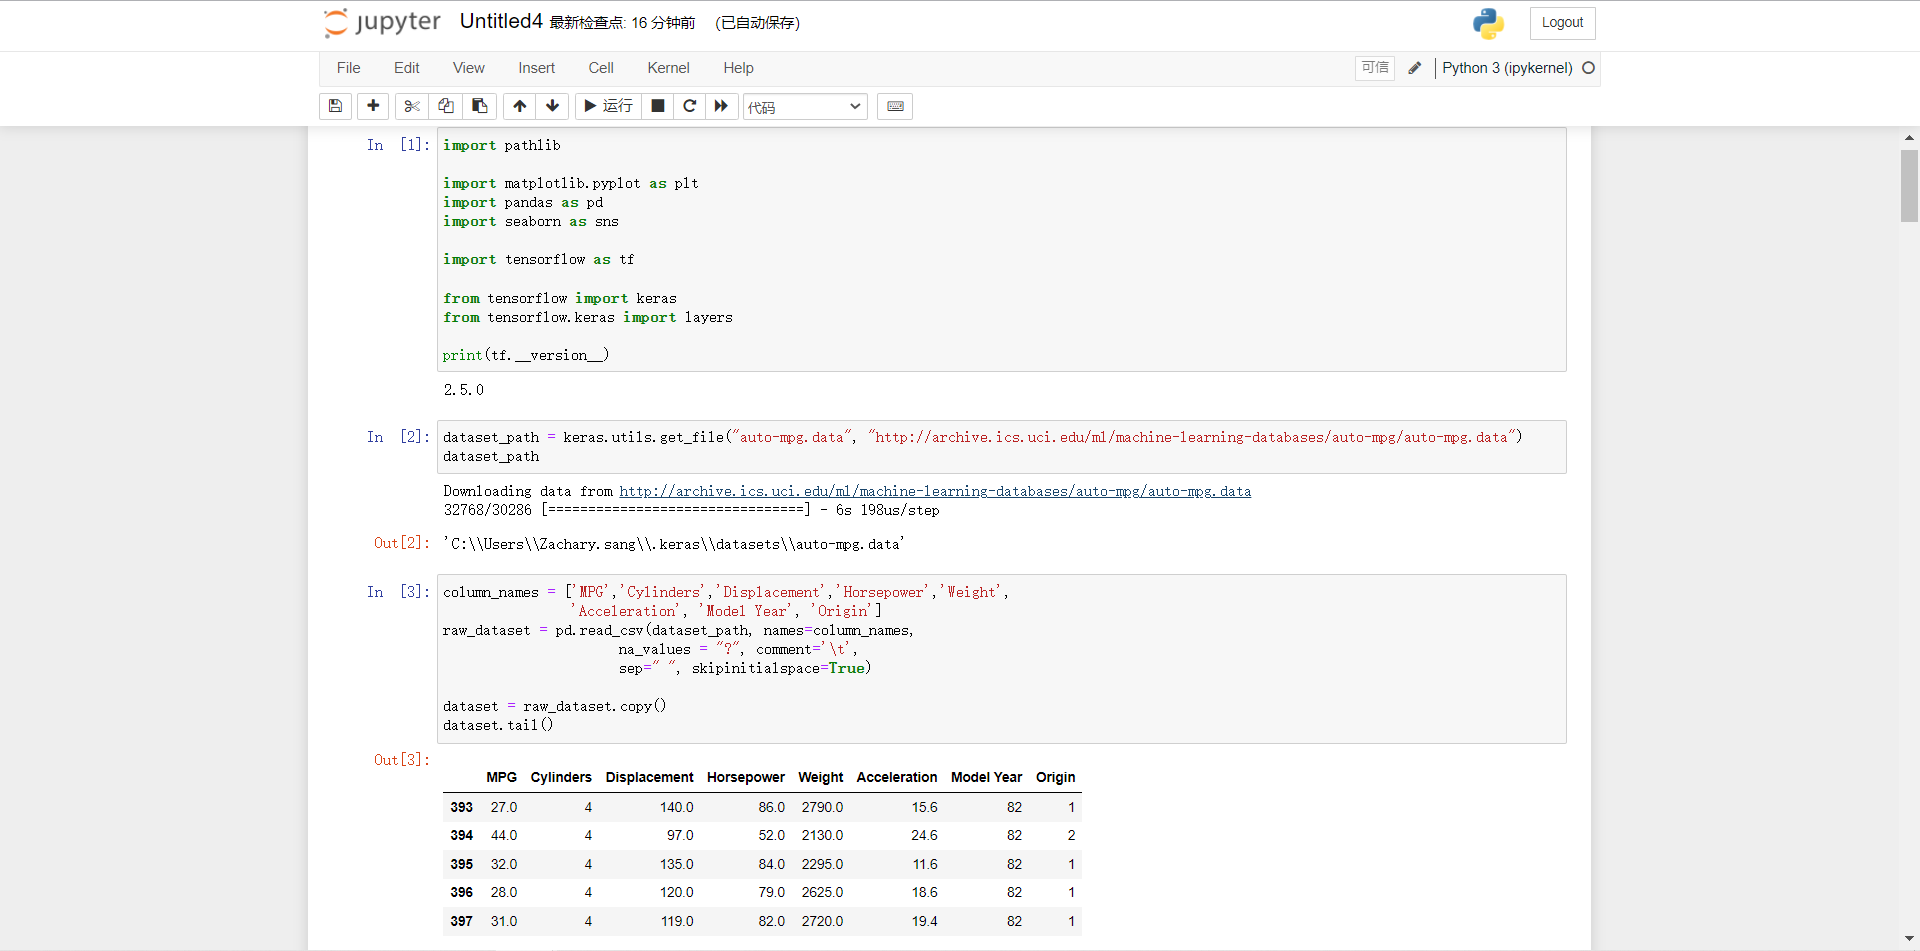Click row index 397 in the table
Image resolution: width=1920 pixels, height=951 pixels.
point(461,921)
